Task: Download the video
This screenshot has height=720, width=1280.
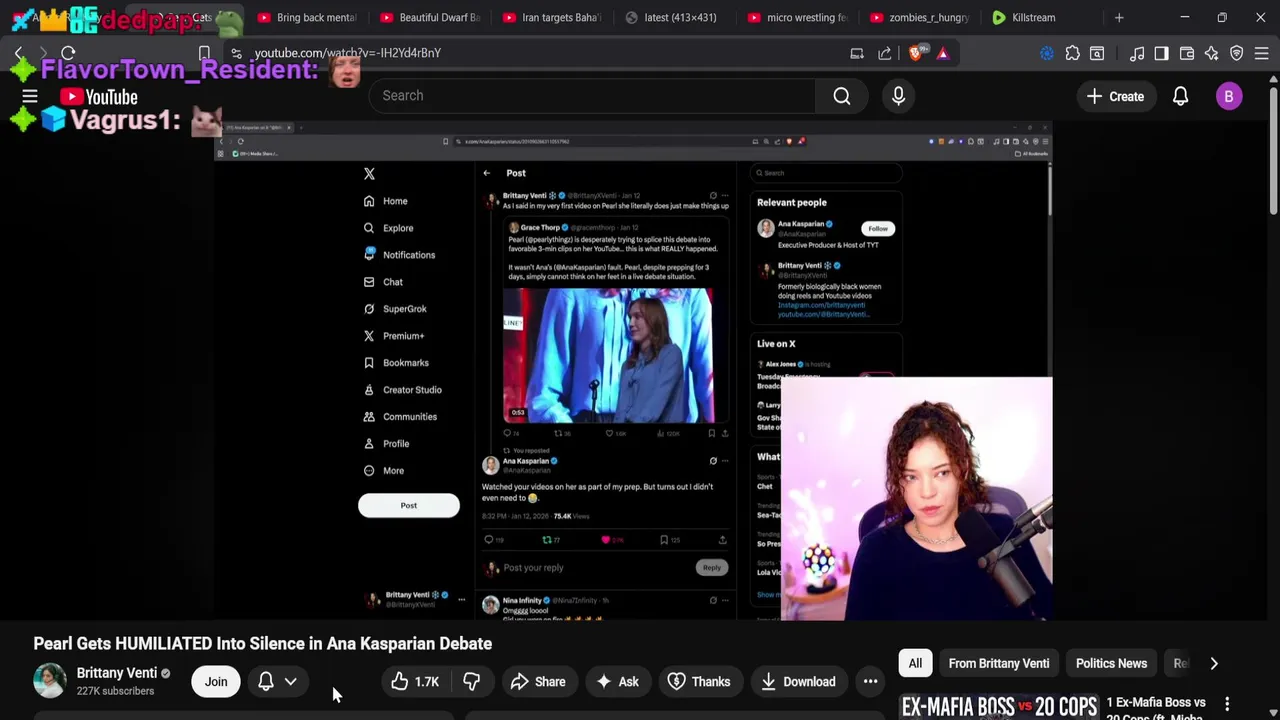Action: point(798,682)
